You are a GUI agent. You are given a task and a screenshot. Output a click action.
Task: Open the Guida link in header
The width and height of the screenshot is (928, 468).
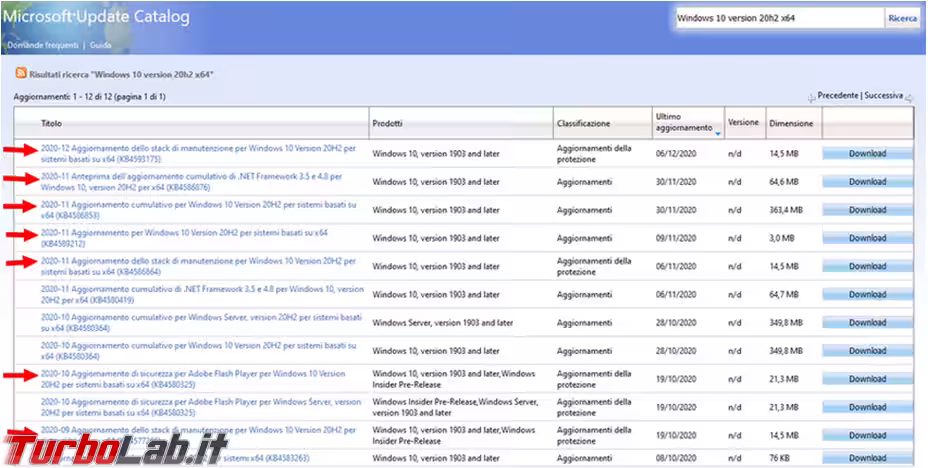click(100, 46)
